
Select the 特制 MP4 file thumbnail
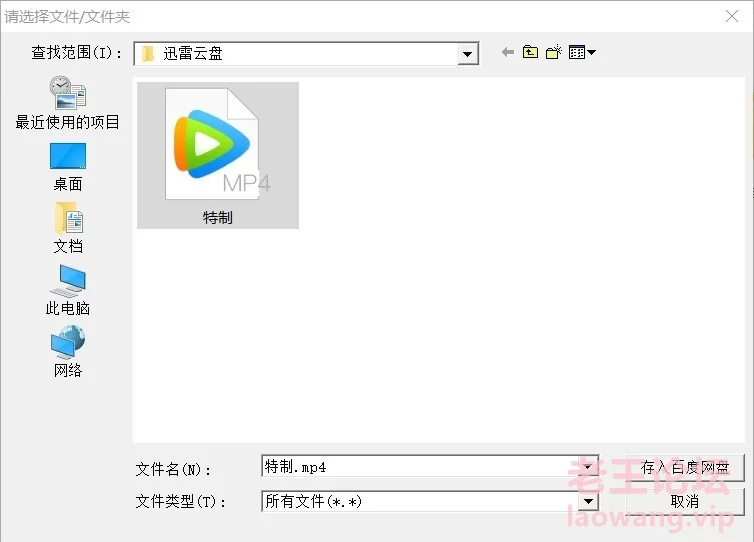click(x=218, y=155)
